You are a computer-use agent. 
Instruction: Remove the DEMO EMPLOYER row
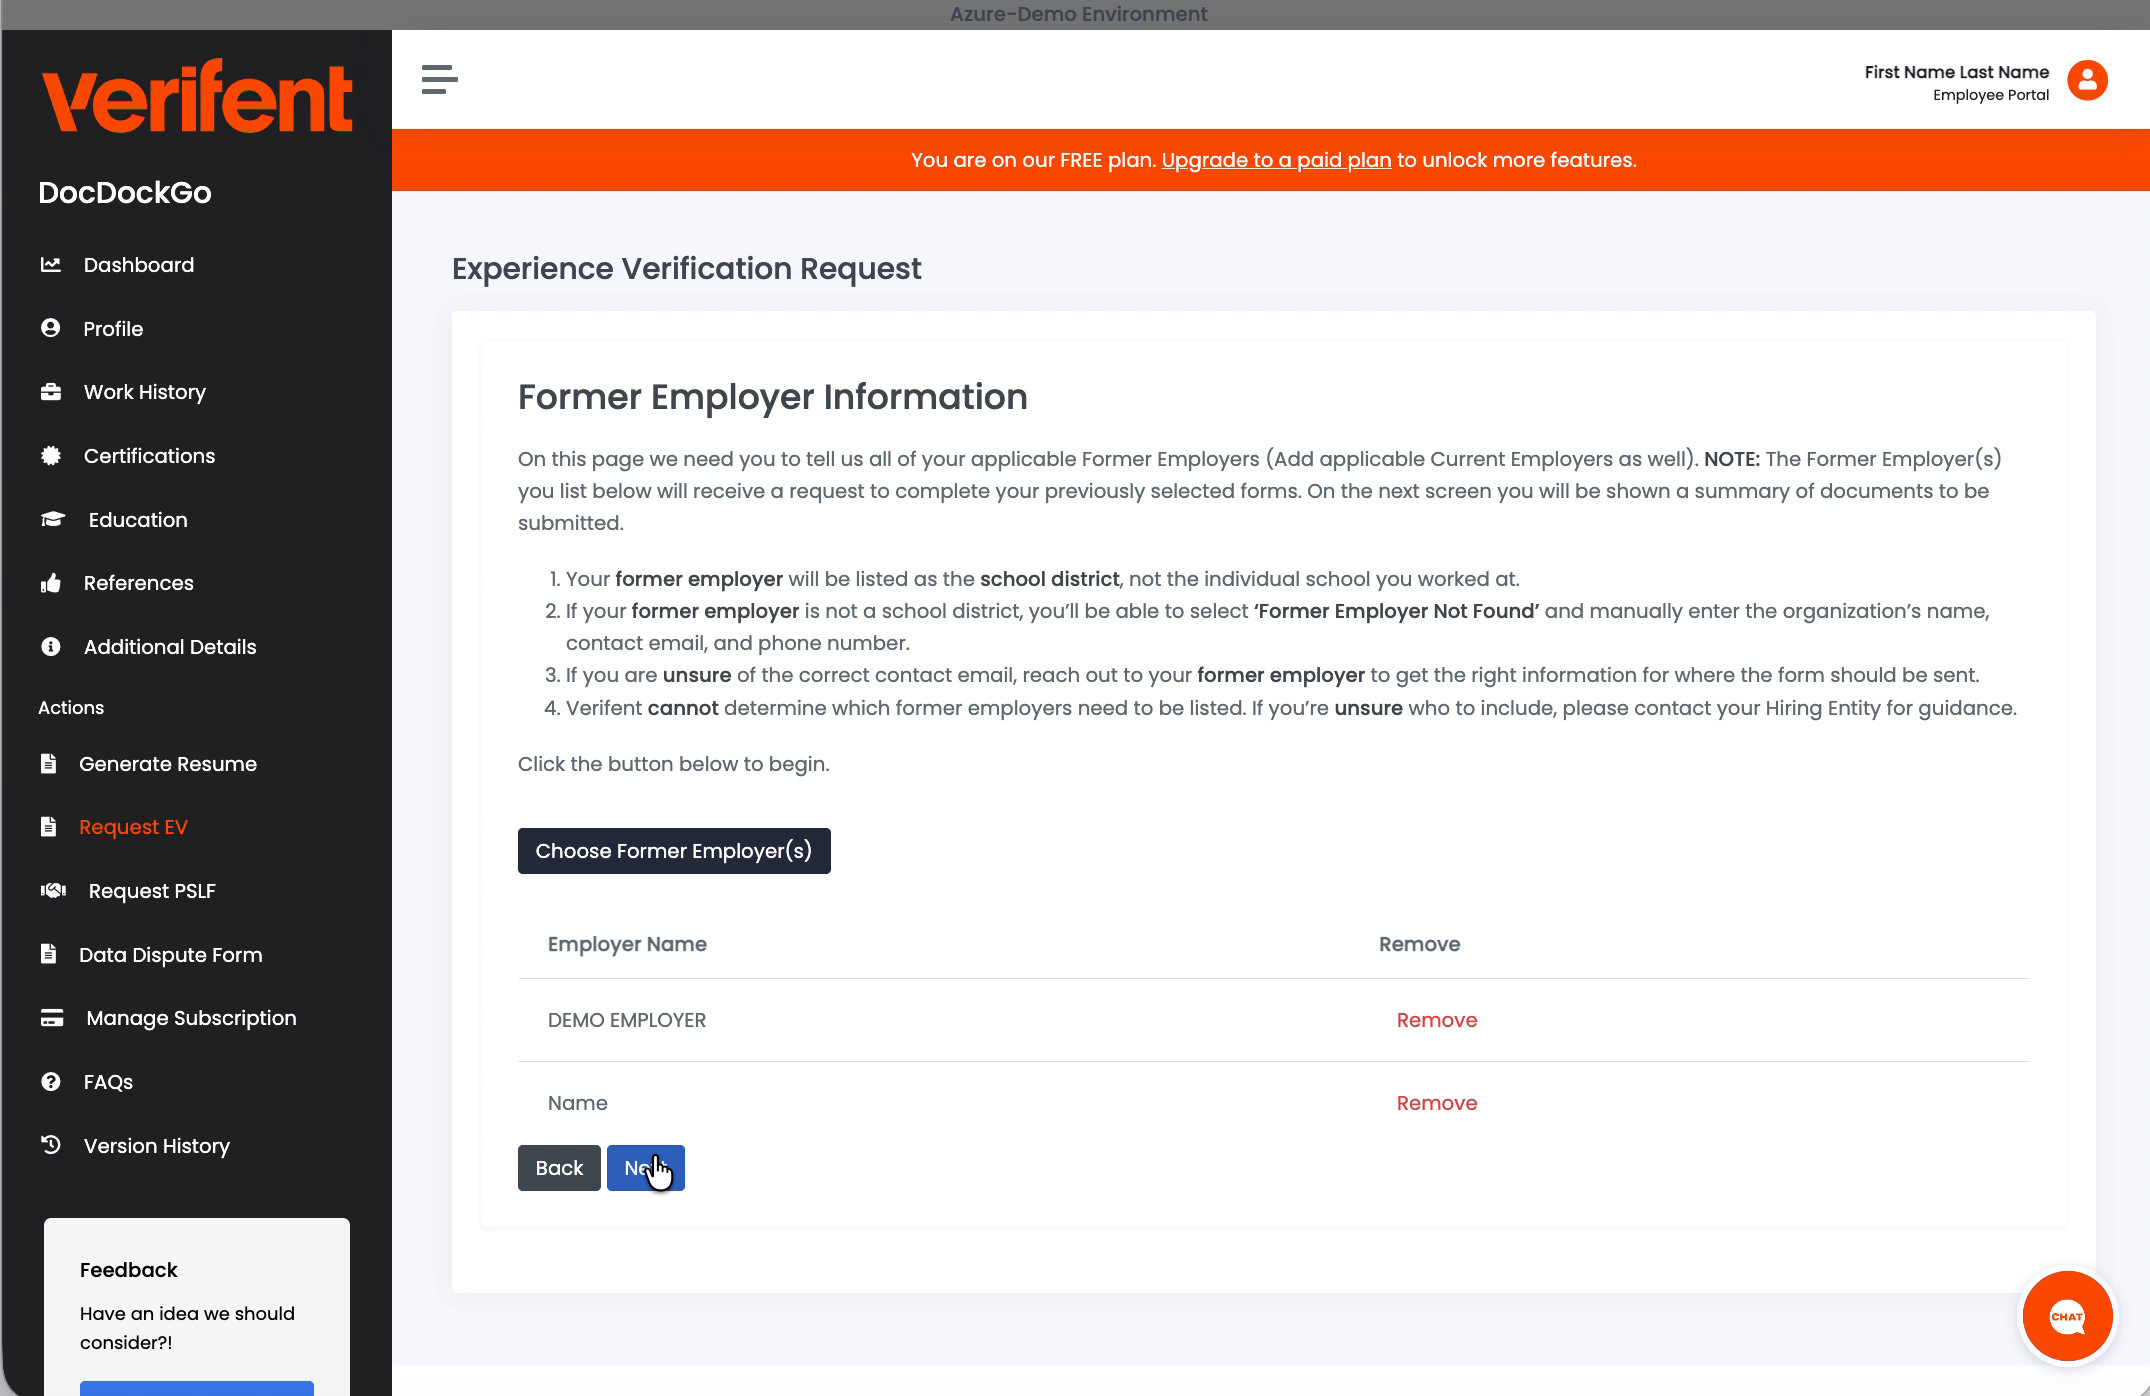[1436, 1020]
